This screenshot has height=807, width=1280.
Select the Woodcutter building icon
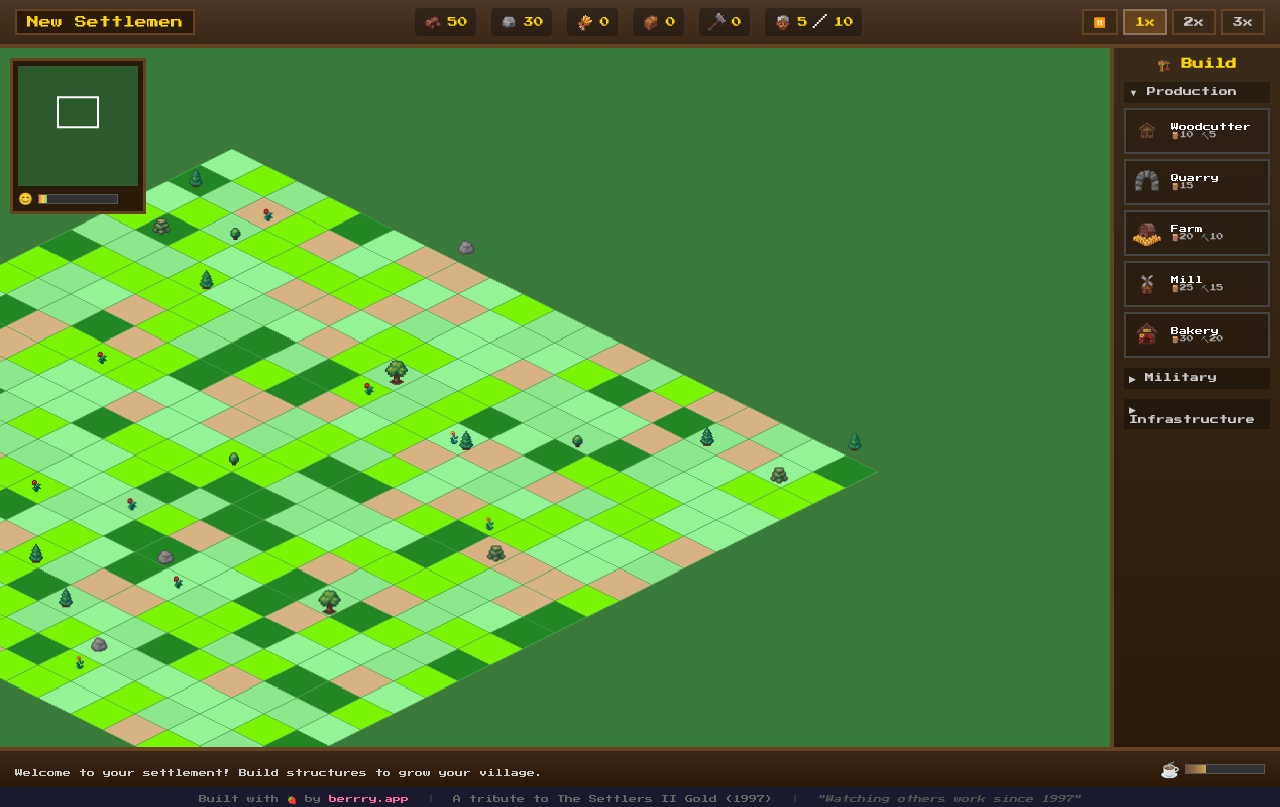[x=1147, y=131]
